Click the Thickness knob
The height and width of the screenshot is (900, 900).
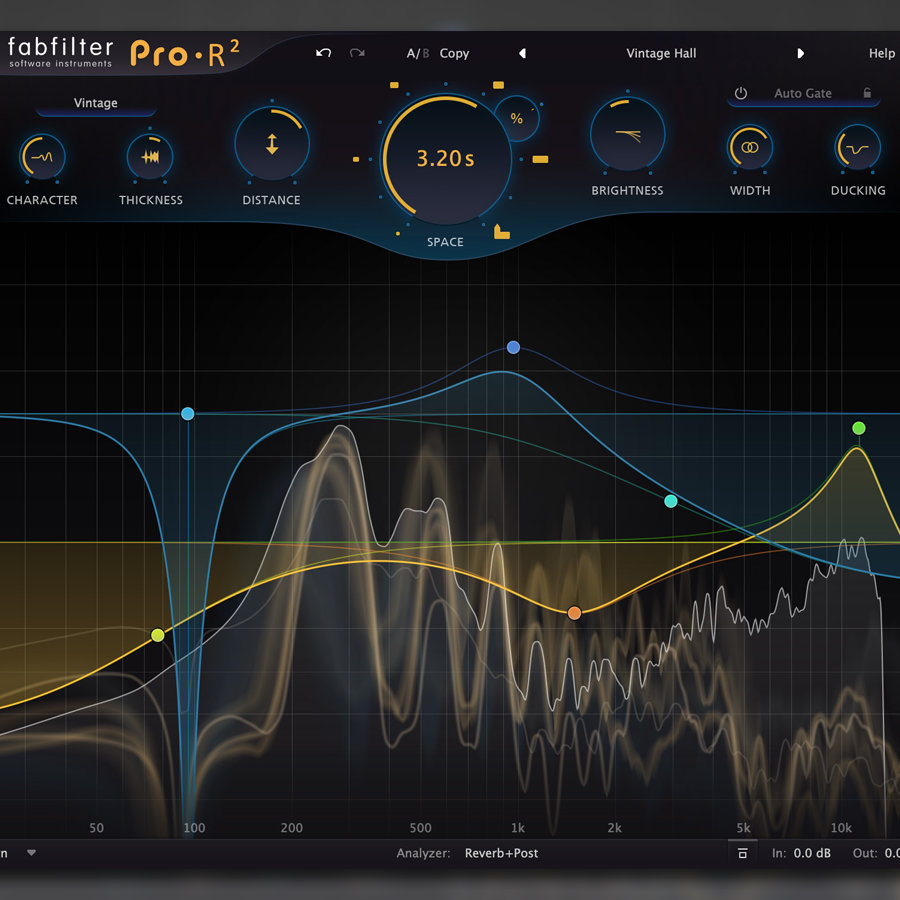click(x=150, y=157)
